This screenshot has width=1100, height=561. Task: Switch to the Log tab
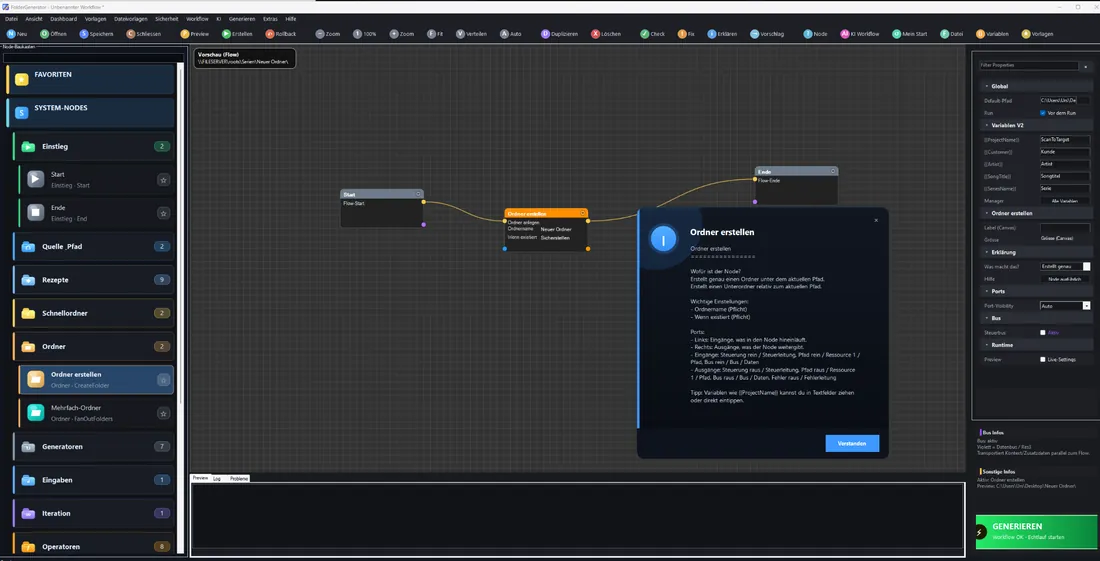[217, 478]
